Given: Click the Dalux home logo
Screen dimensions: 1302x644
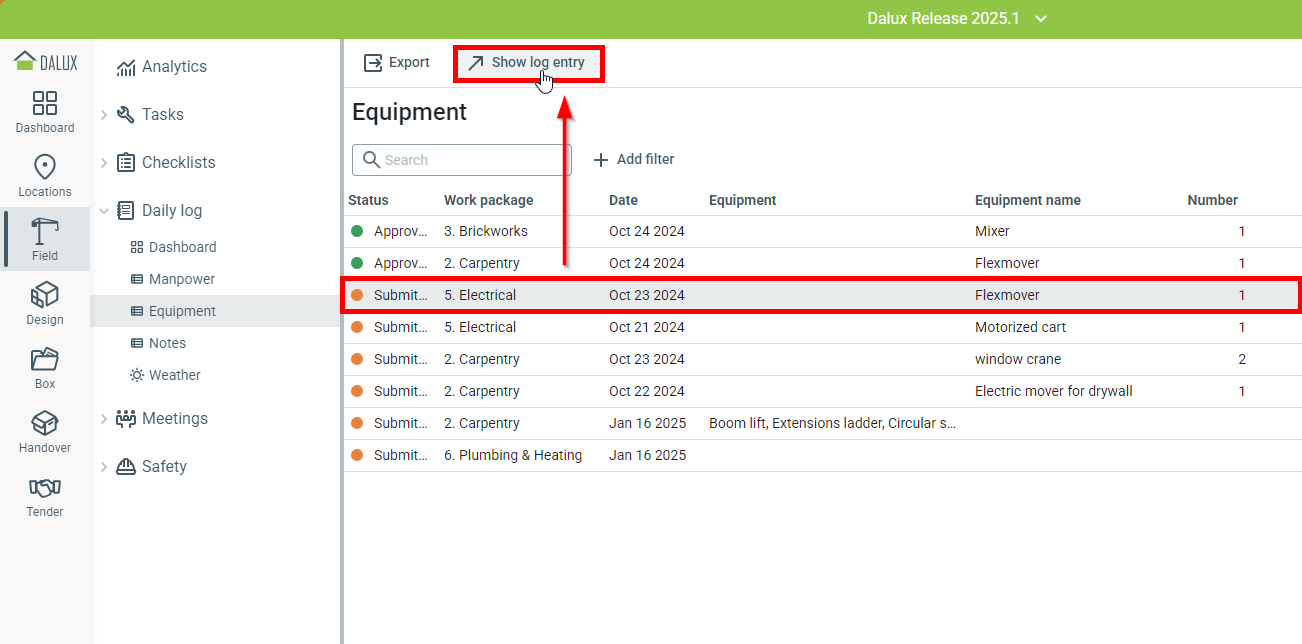Looking at the screenshot, I should click(45, 62).
